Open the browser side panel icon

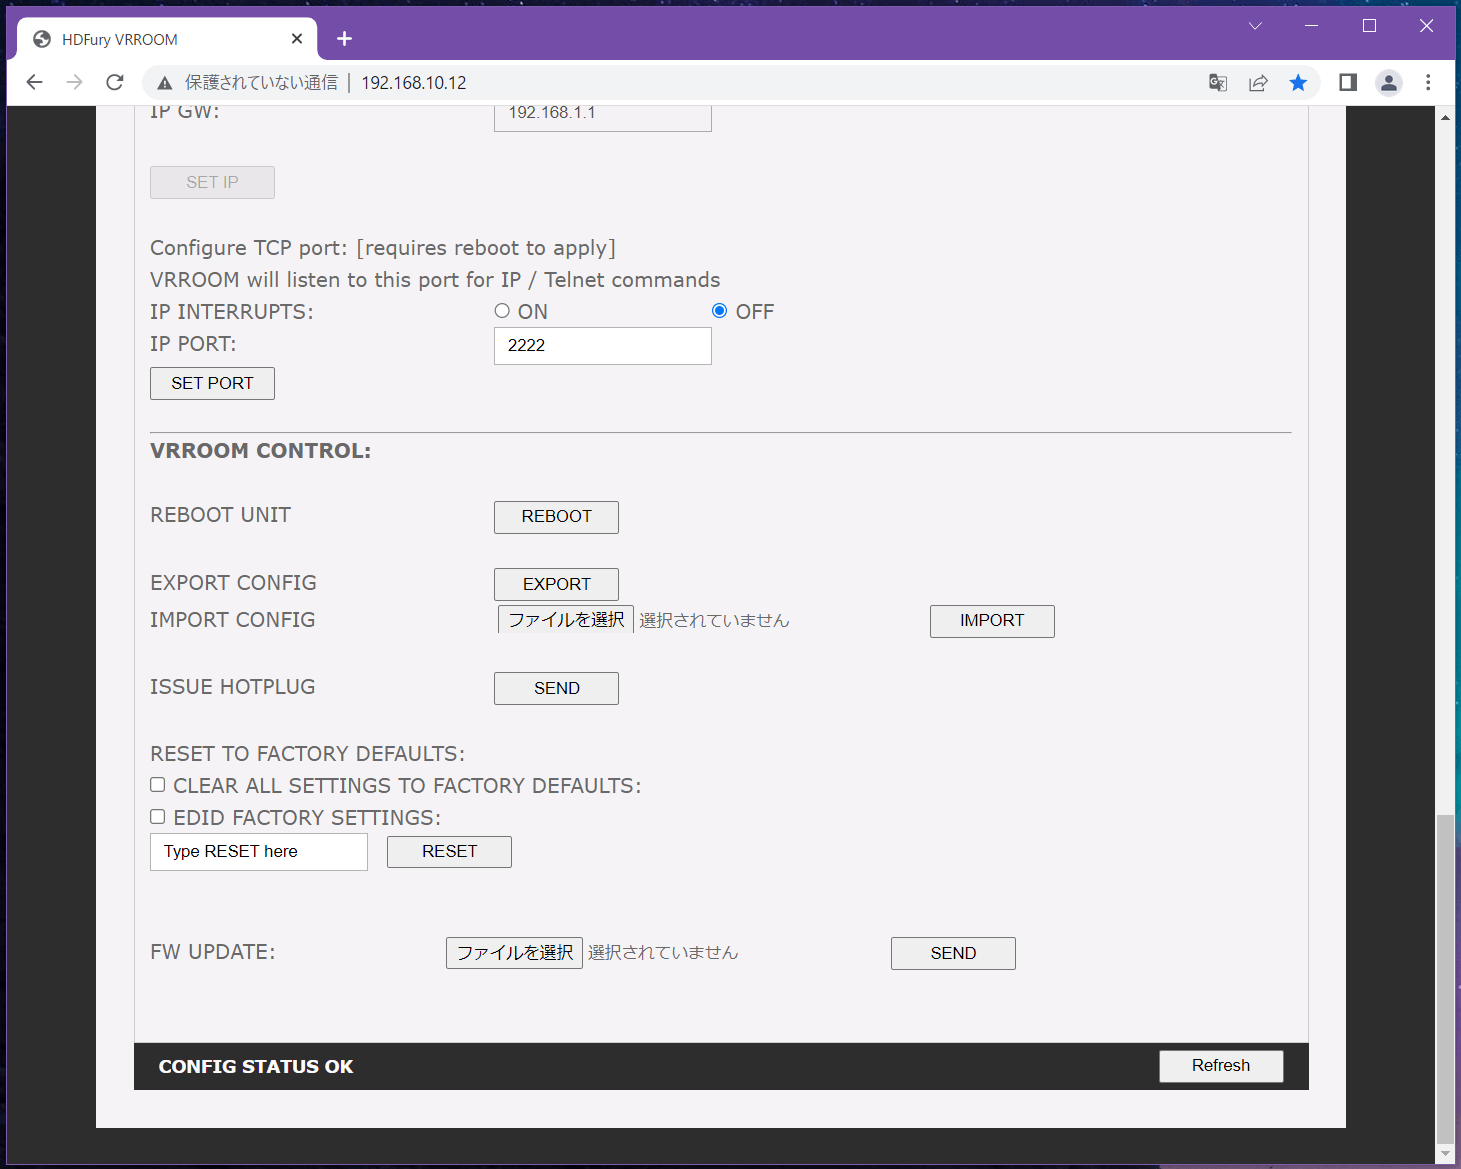(1348, 82)
